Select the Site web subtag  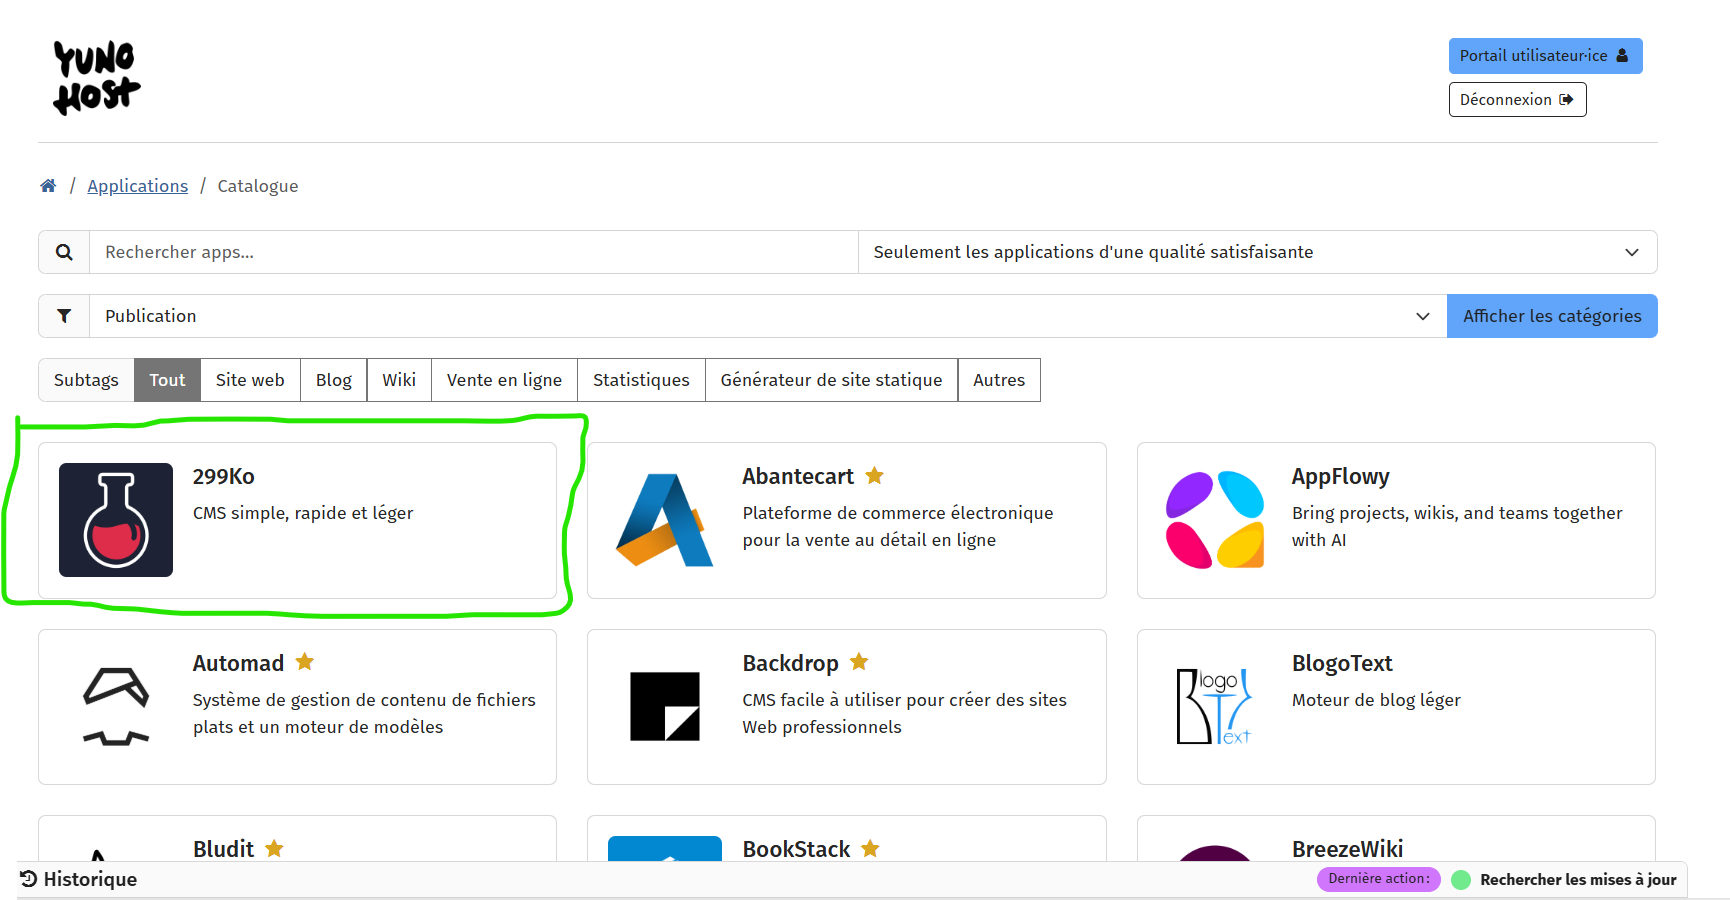250,380
